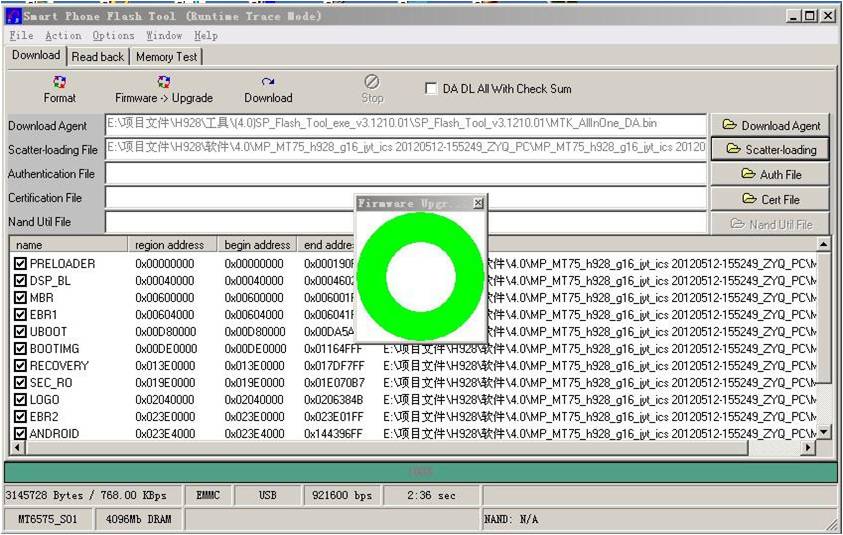The image size is (843, 535).
Task: Select RECOVERY region address 0x013E0000
Action: 165,366
